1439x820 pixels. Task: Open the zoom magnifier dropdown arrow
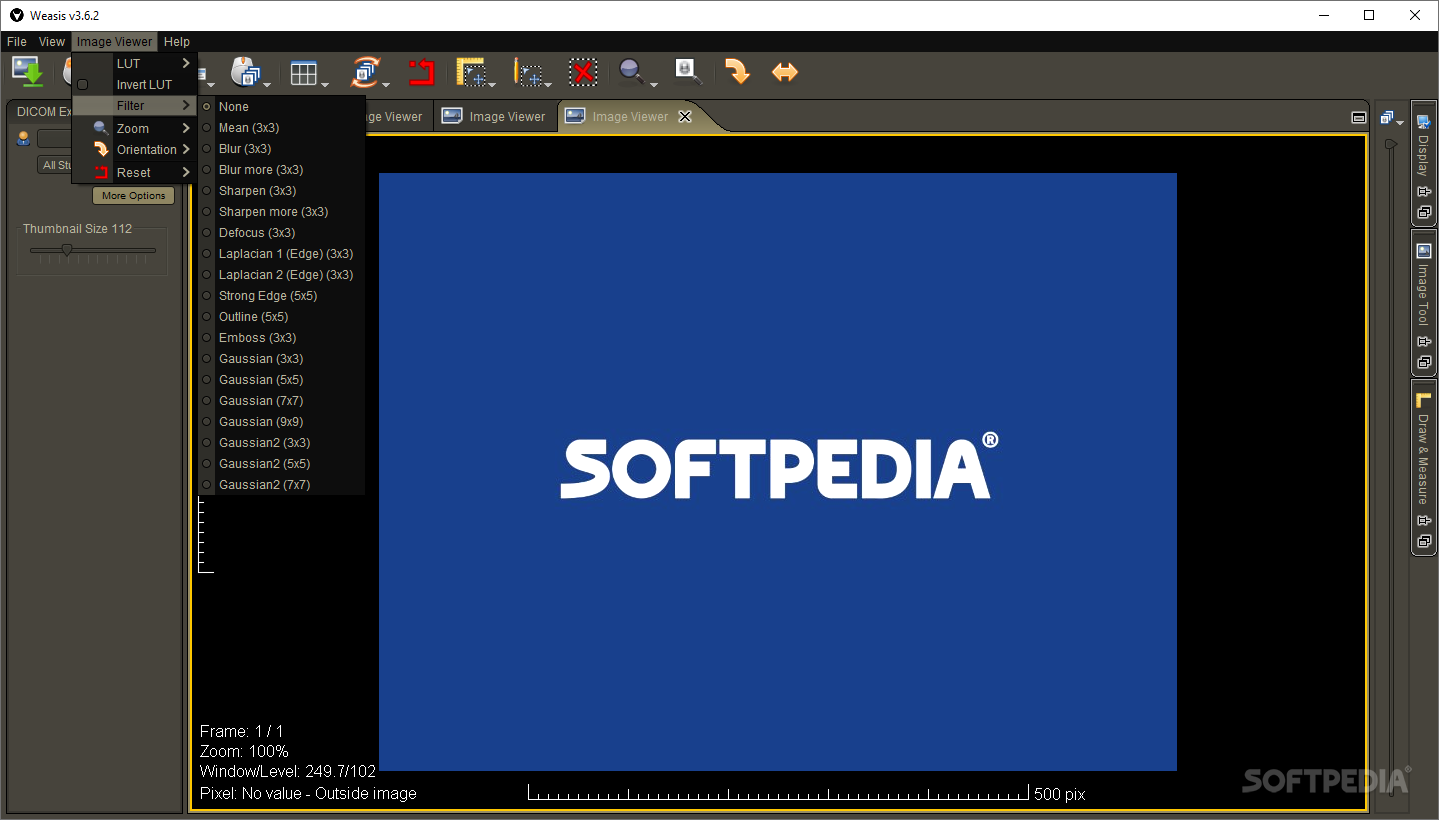(653, 84)
